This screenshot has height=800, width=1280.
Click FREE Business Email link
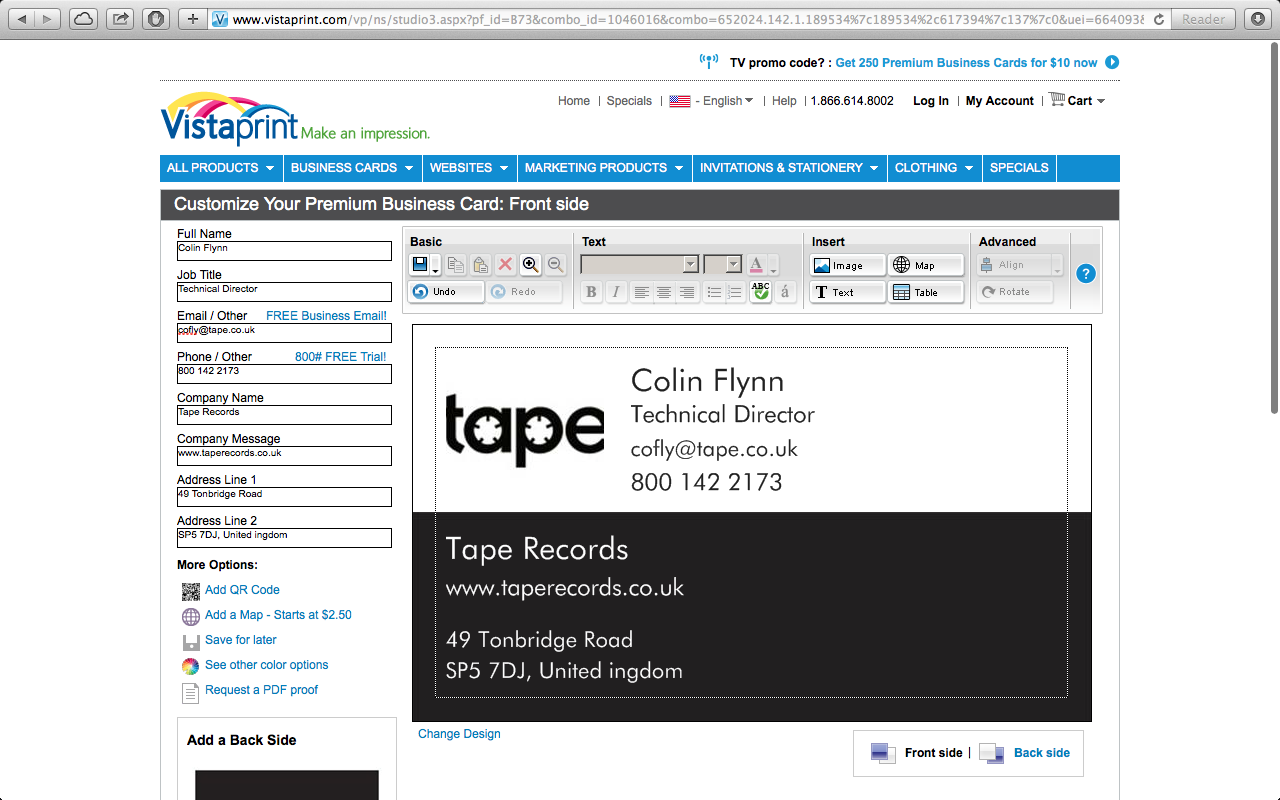coord(326,316)
